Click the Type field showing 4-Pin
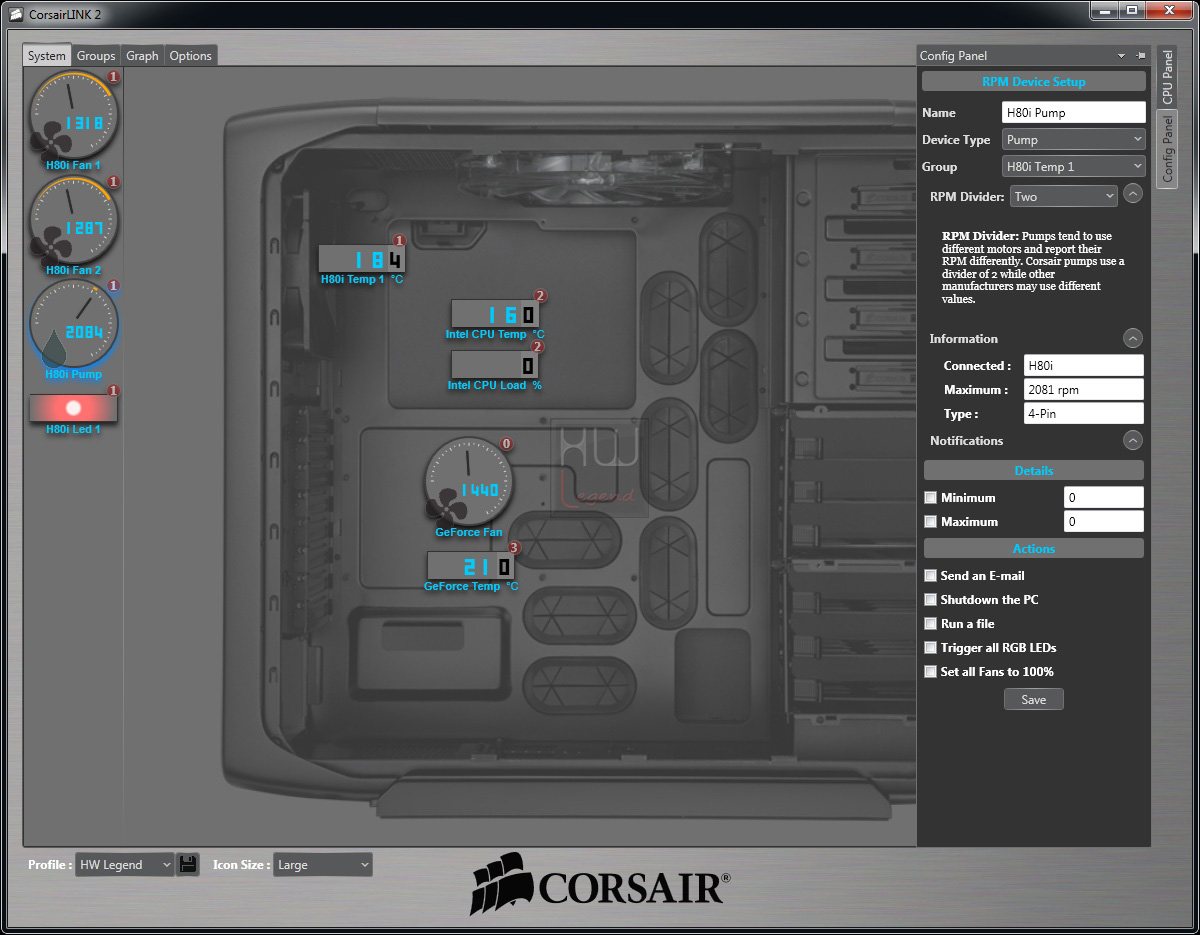Image resolution: width=1200 pixels, height=935 pixels. point(1084,413)
